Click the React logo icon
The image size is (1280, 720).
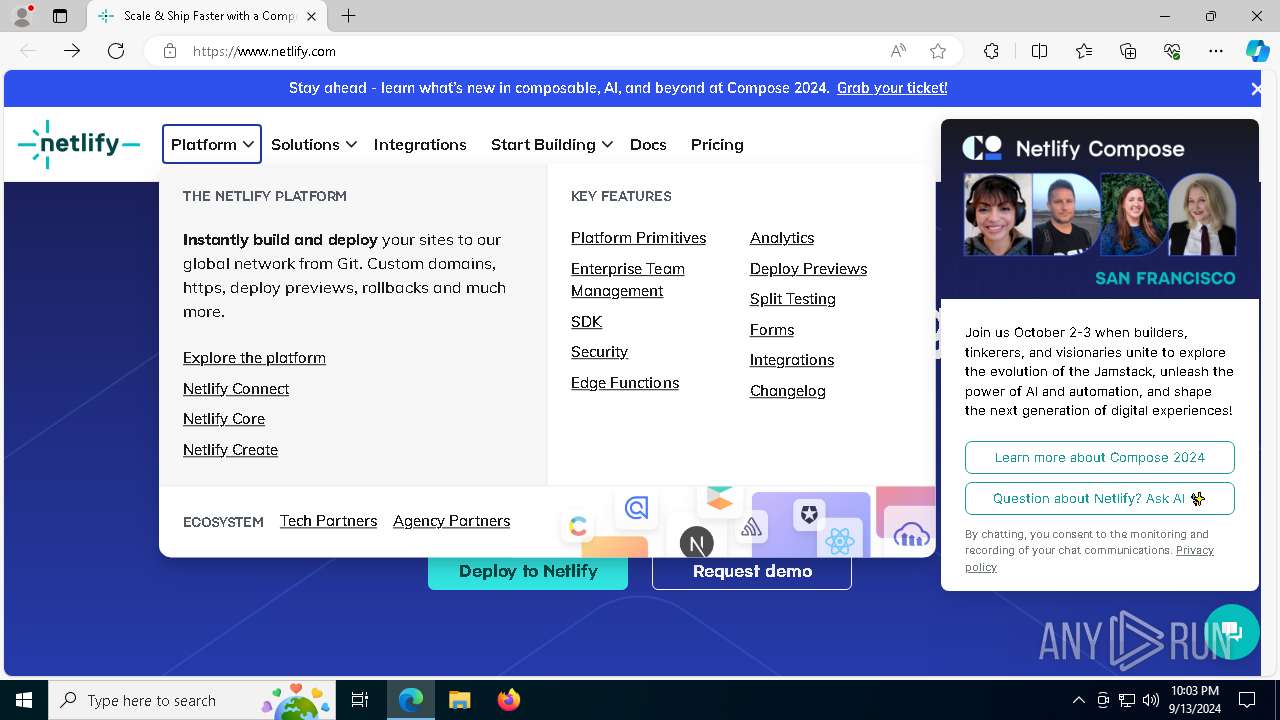tap(840, 541)
